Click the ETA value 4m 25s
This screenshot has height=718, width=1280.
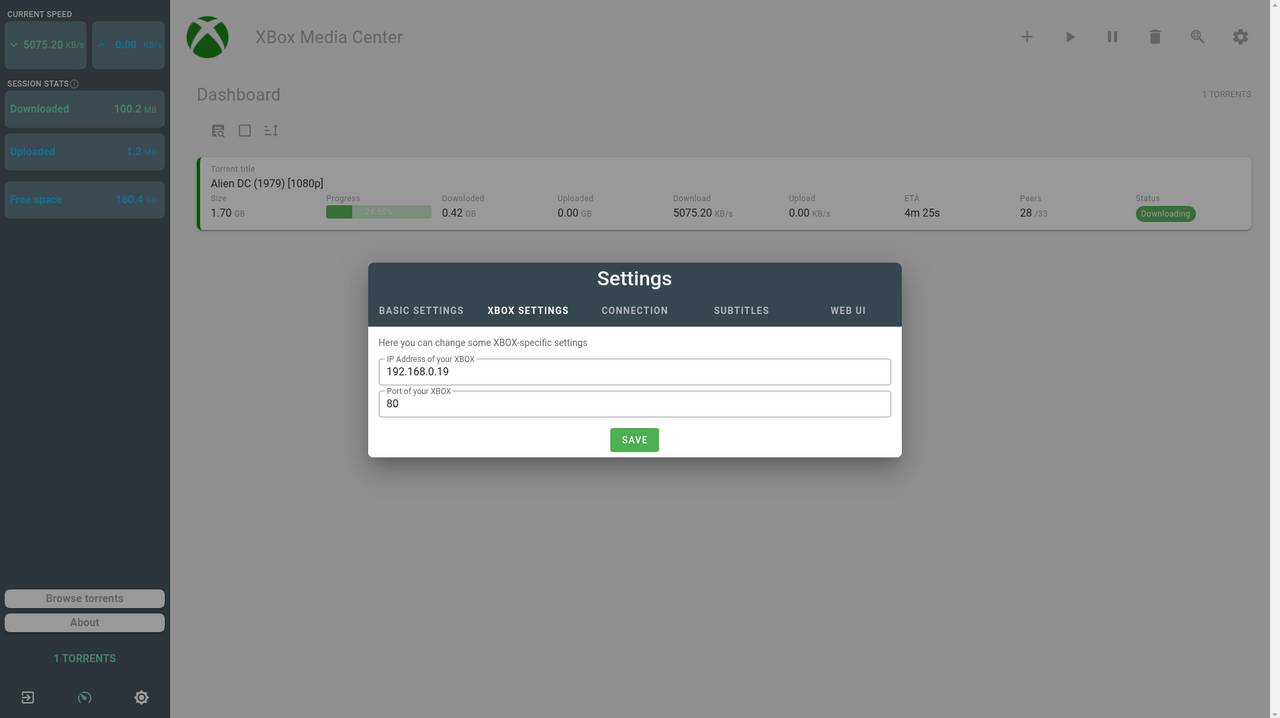click(x=922, y=213)
